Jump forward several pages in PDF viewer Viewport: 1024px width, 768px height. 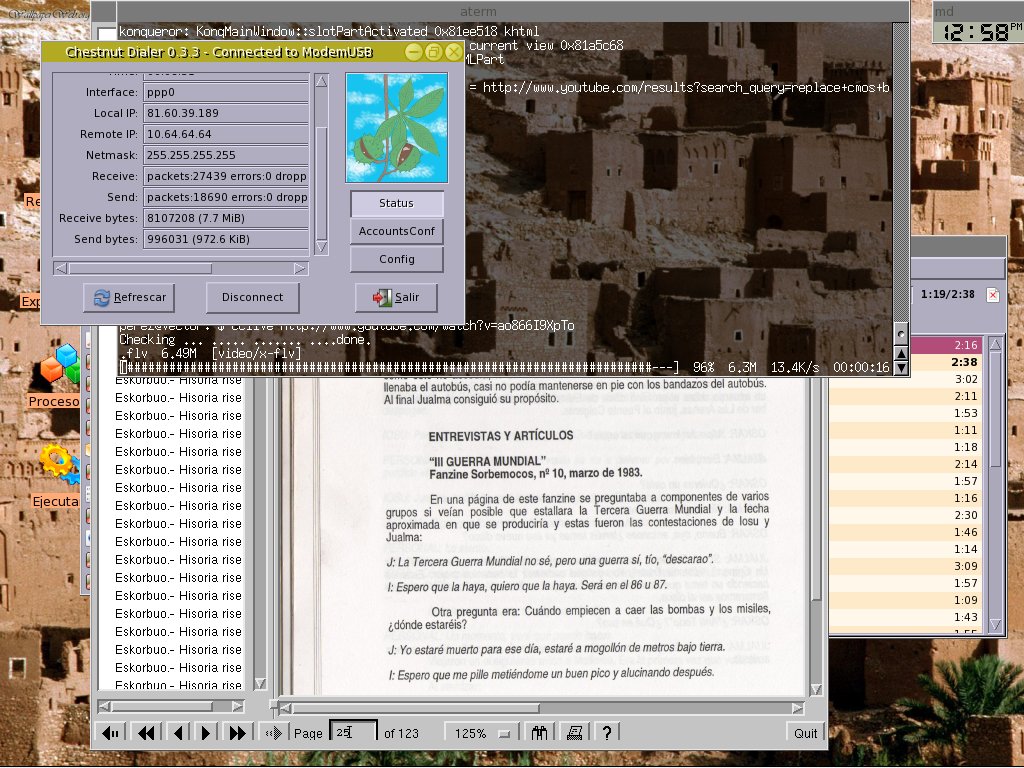pos(237,733)
